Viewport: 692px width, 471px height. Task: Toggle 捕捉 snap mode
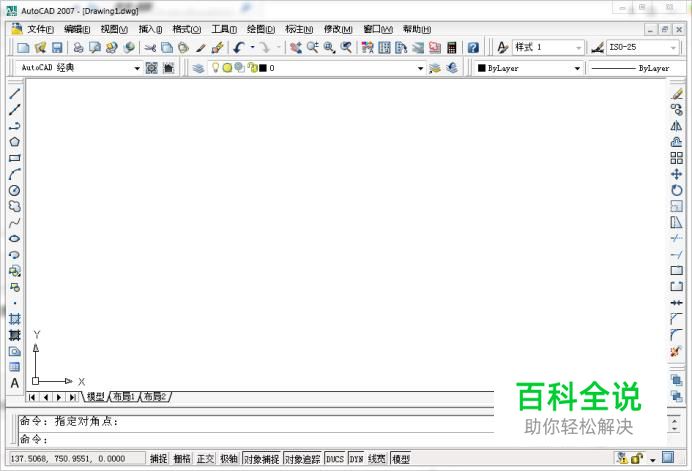pyautogui.click(x=158, y=459)
